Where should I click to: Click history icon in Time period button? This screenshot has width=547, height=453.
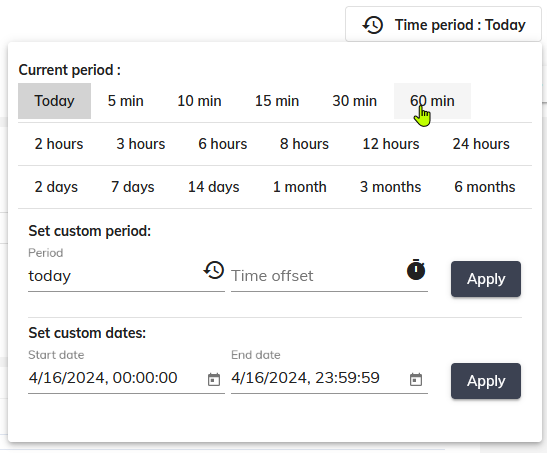(x=373, y=25)
